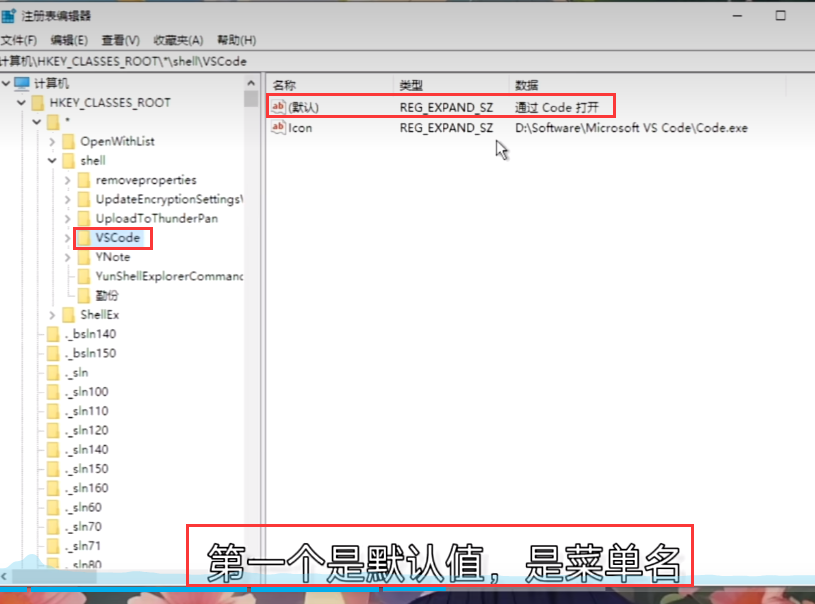The height and width of the screenshot is (604, 815).
Task: Expand the OpenWithList key chevron
Action: point(52,142)
